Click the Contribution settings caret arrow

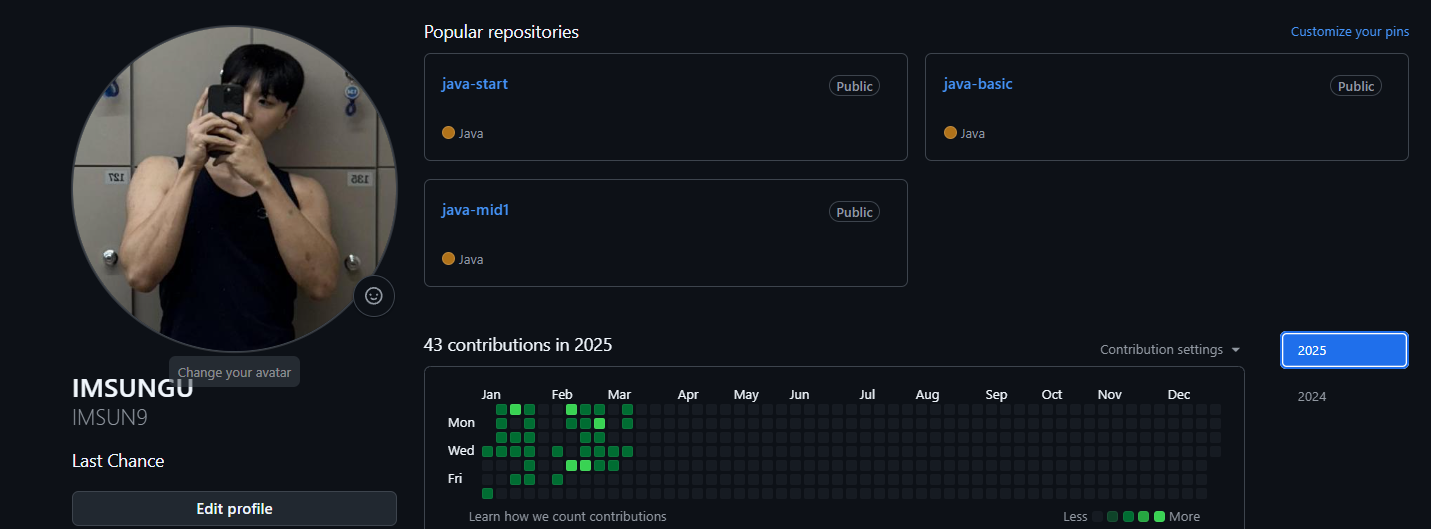pyautogui.click(x=1236, y=350)
